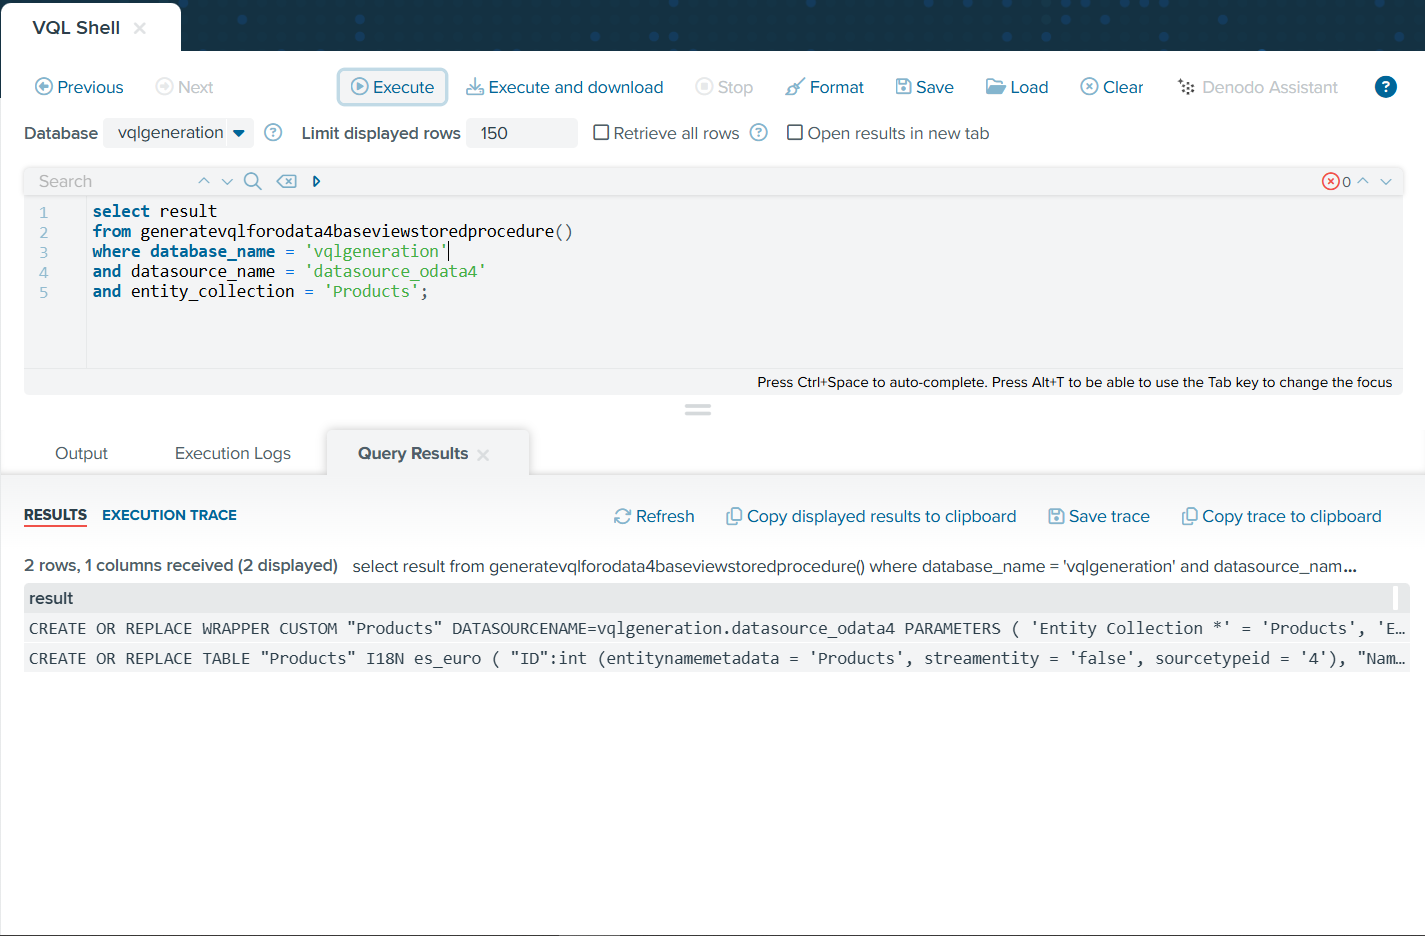Show the EXECUTION TRACE view
Screen dimensions: 1425x936
click(169, 515)
